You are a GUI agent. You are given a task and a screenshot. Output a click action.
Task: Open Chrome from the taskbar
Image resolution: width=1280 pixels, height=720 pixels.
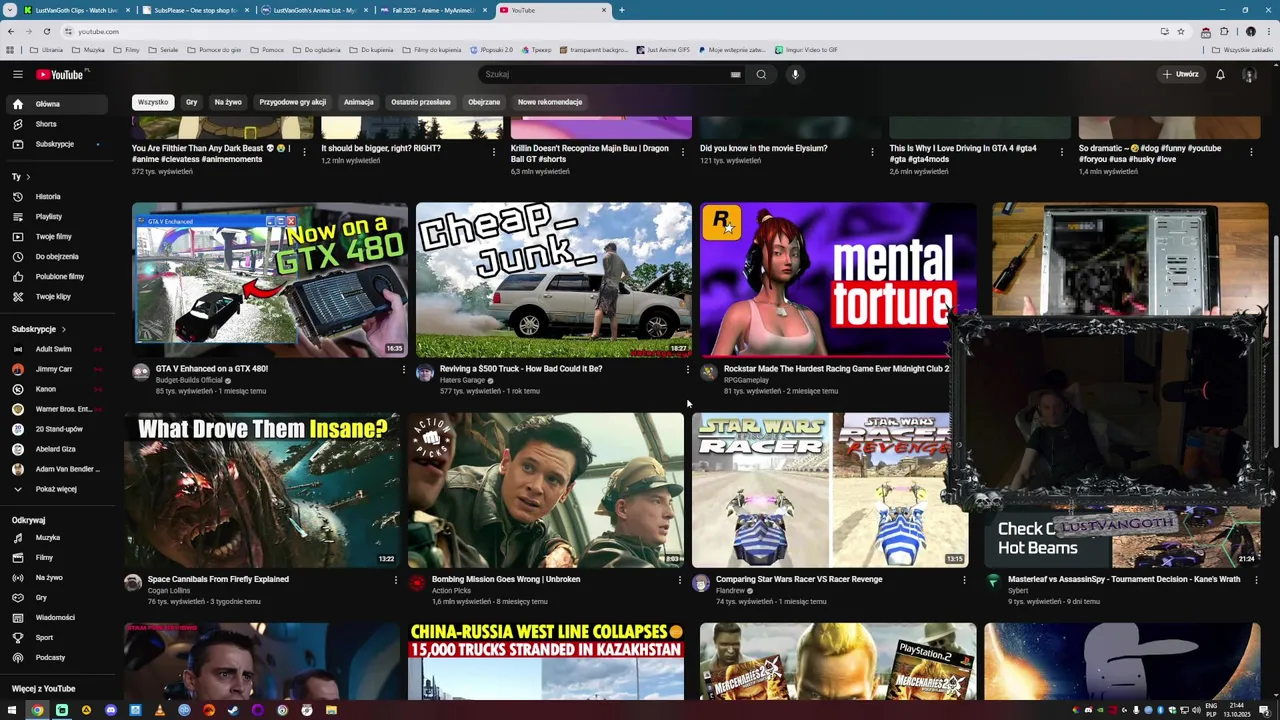37,710
